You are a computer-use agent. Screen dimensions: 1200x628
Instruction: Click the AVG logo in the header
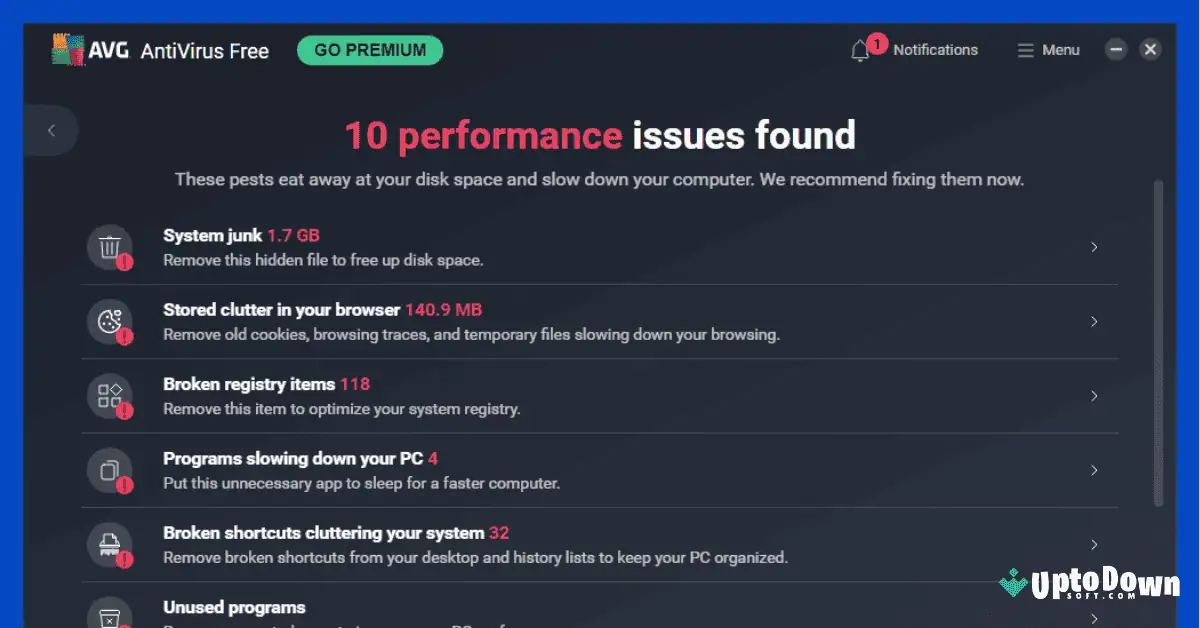pyautogui.click(x=68, y=49)
